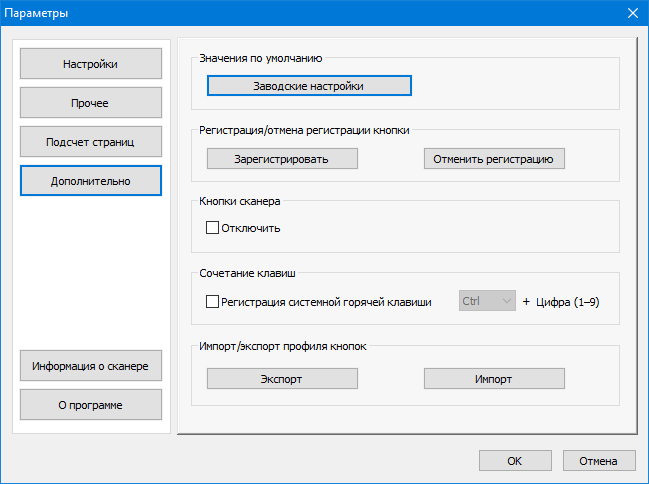Click the Параметры title bar
Image resolution: width=649 pixels, height=484 pixels.
coord(300,13)
